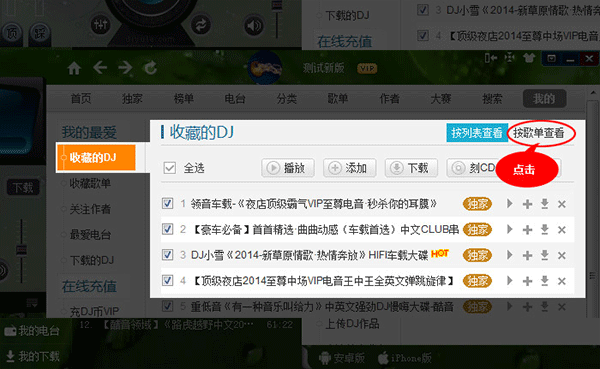This screenshot has width=600, height=369.
Task: Play track 4 【顶级夜店2014】
Action: 509,281
